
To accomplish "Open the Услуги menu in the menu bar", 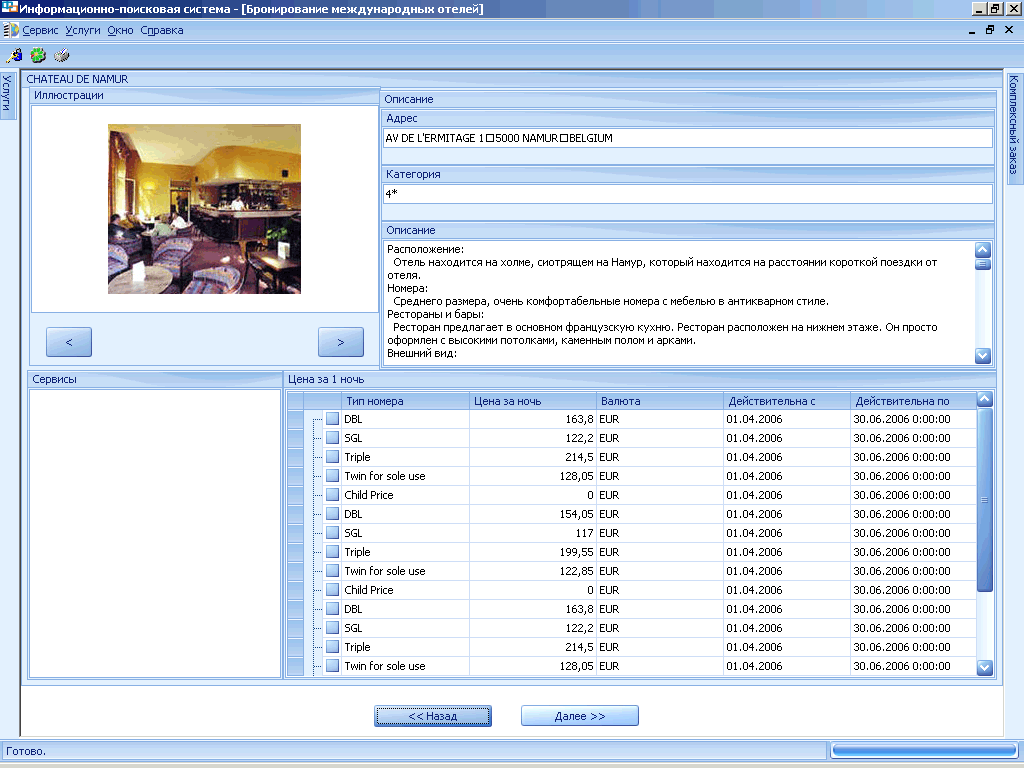I will pyautogui.click(x=83, y=30).
